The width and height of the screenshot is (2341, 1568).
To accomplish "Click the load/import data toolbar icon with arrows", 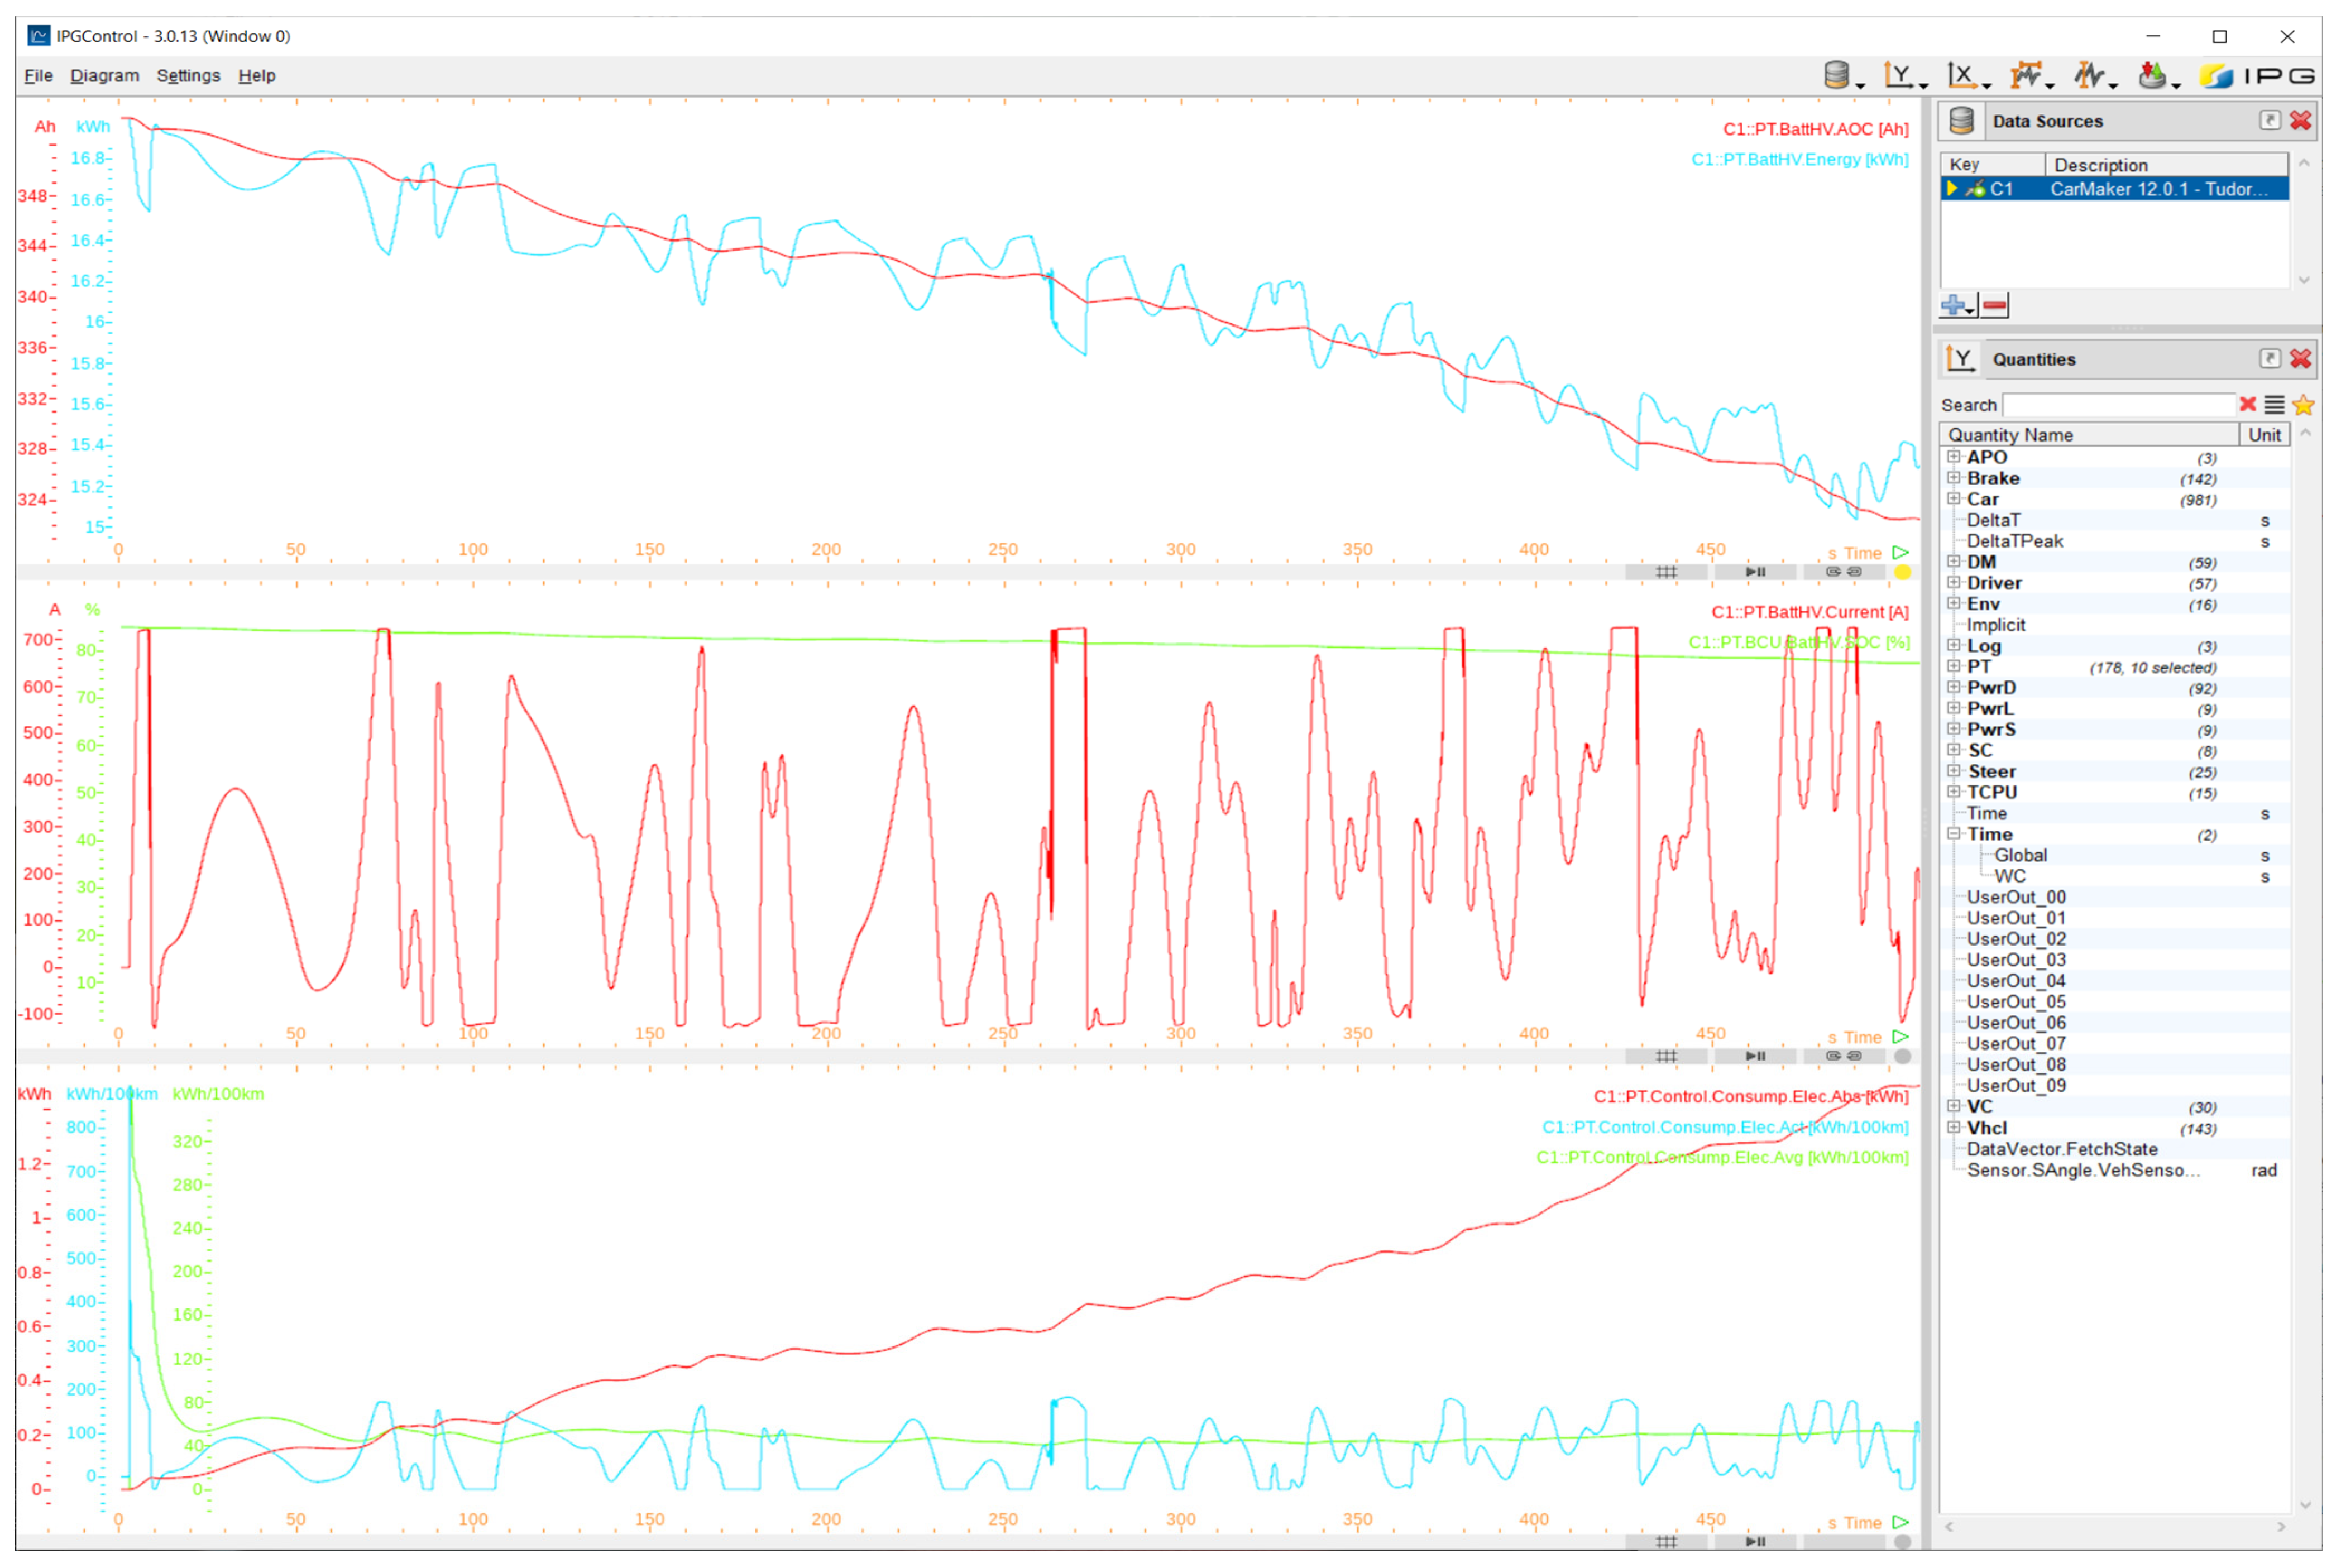I will coord(2152,75).
